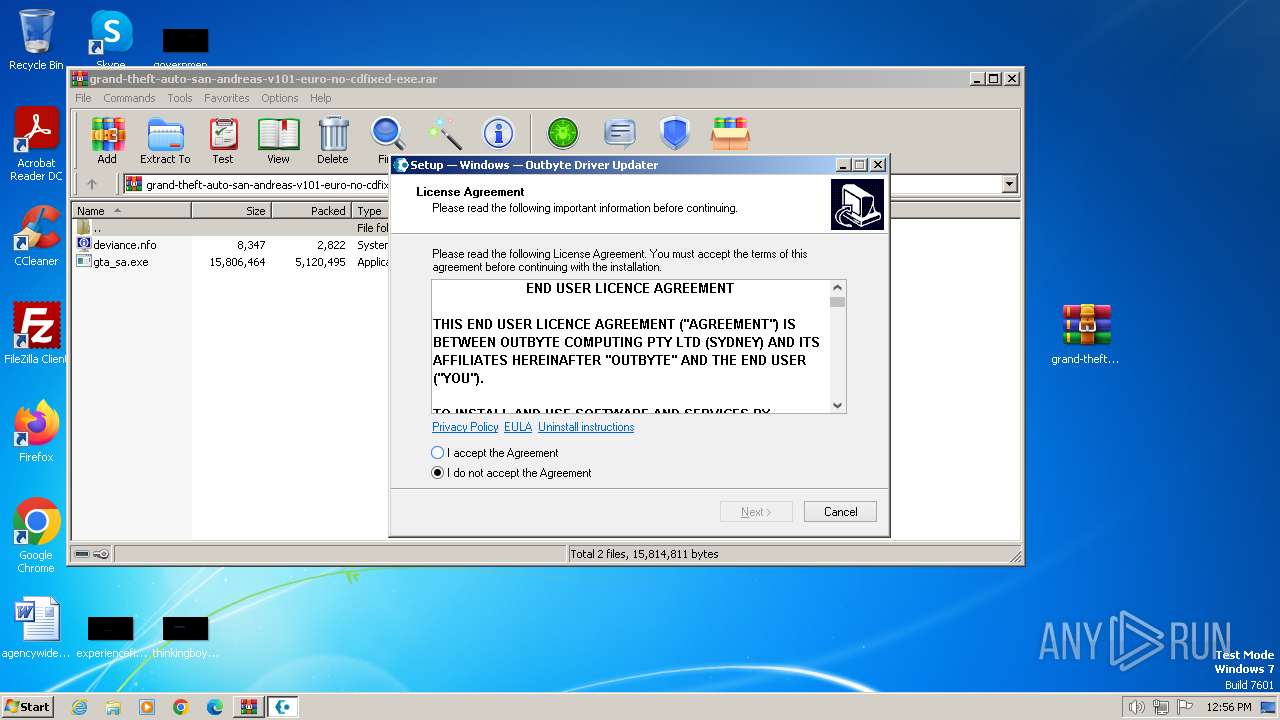
Task: Launch FileZilla Client desktop shortcut
Action: pyautogui.click(x=36, y=334)
